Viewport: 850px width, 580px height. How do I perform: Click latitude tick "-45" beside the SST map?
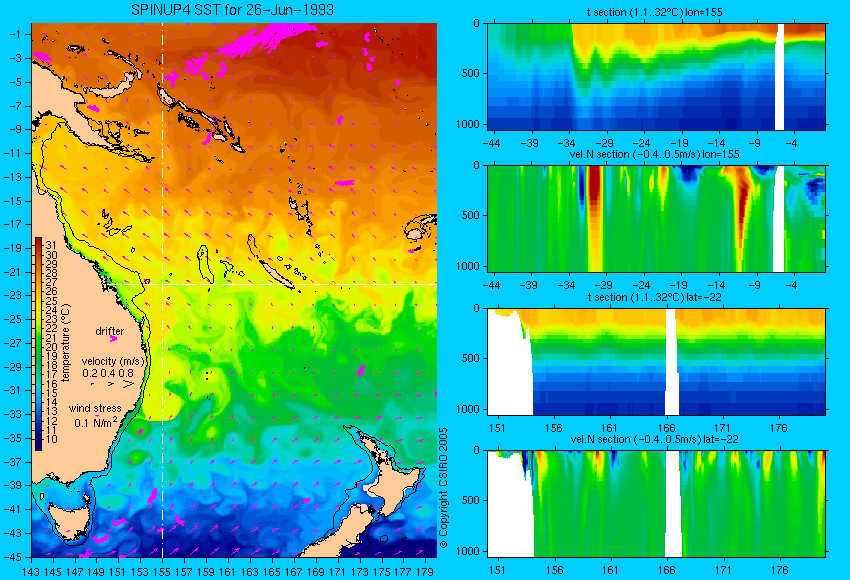point(12,557)
